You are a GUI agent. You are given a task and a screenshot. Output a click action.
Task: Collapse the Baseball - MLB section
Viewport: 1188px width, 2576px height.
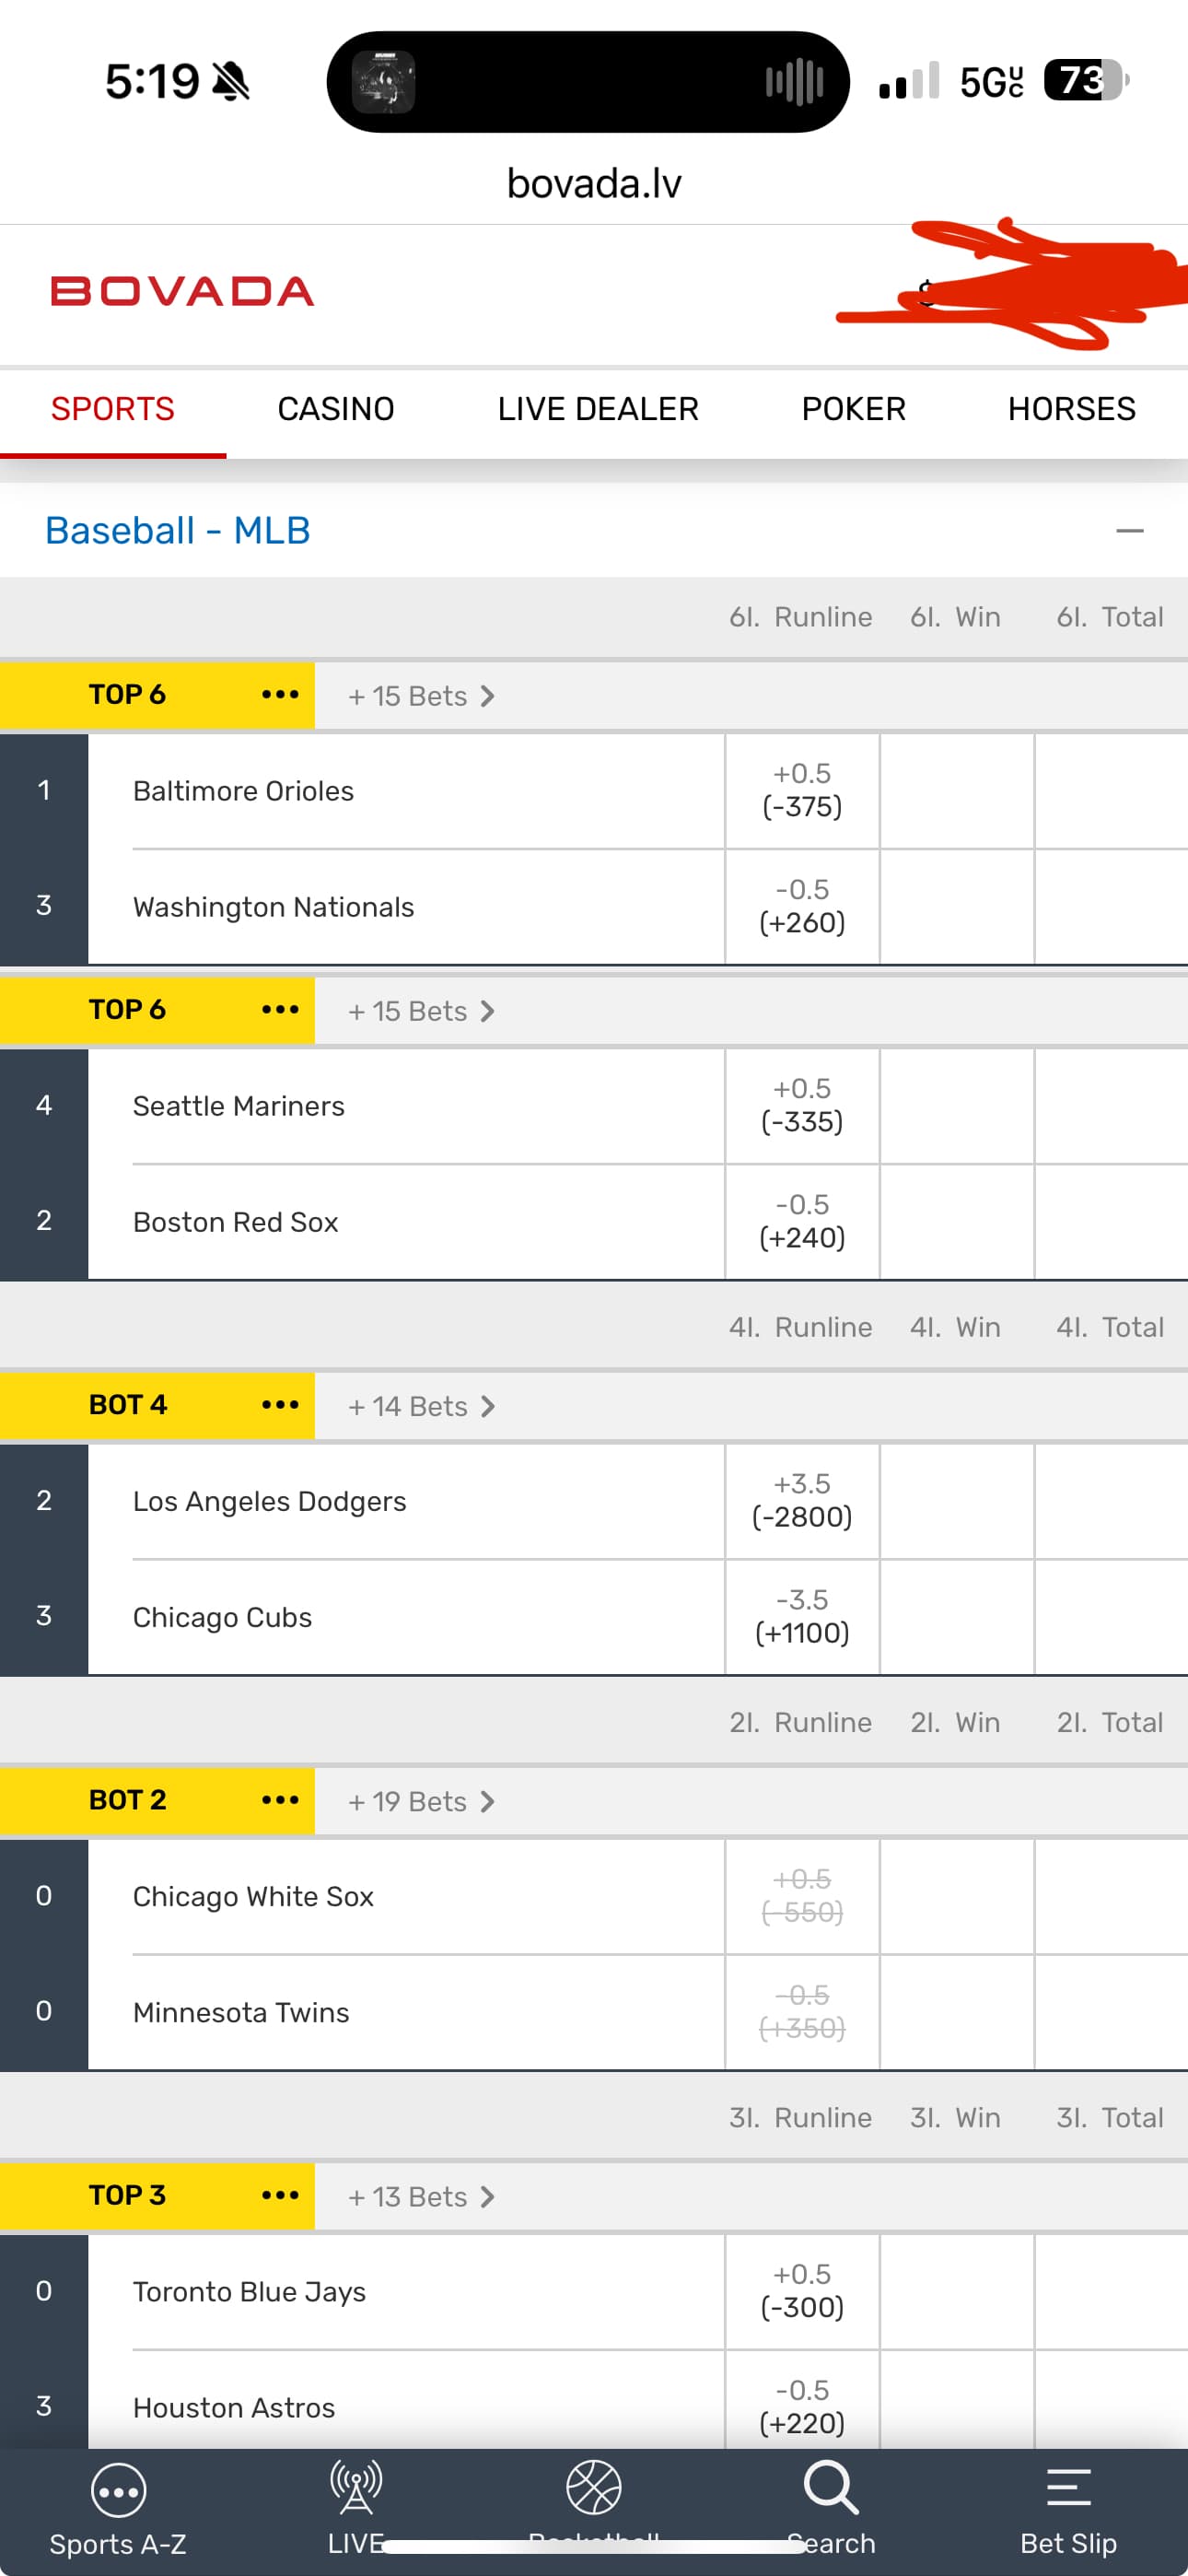point(1129,531)
